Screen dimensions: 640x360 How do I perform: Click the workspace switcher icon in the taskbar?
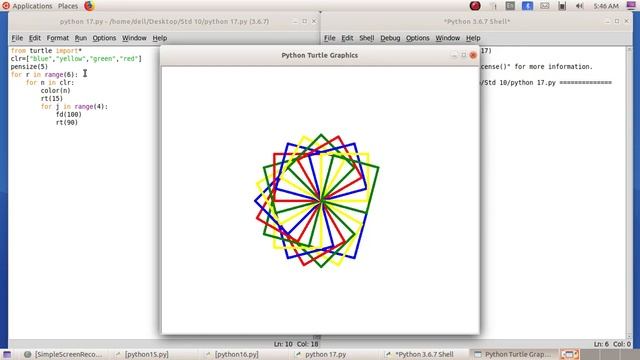(x=570, y=354)
